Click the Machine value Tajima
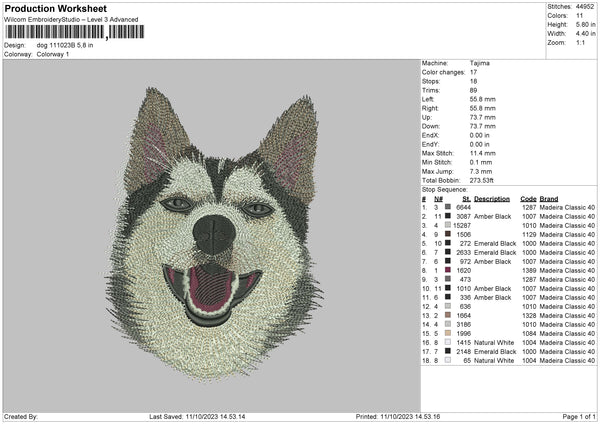Image resolution: width=600 pixels, height=424 pixels. pyautogui.click(x=480, y=63)
